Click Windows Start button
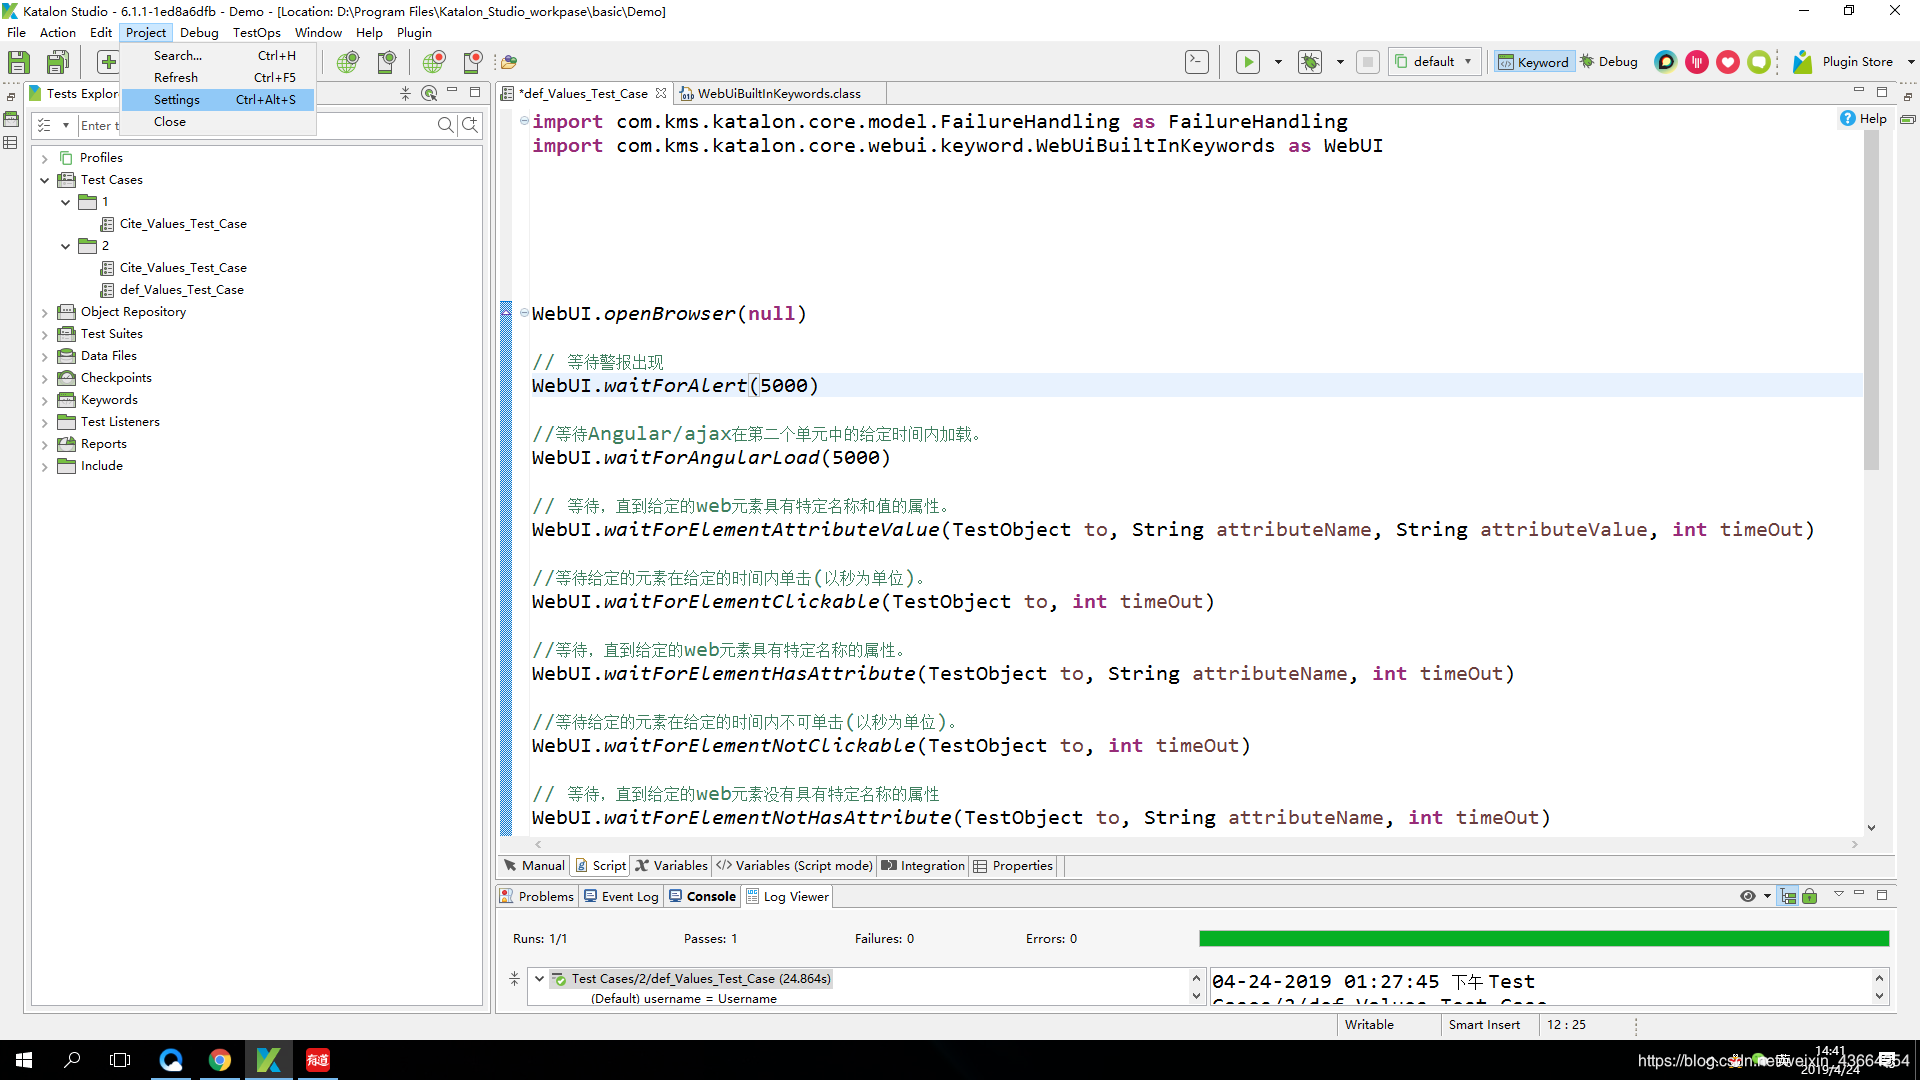The height and width of the screenshot is (1080, 1920). coord(24,1060)
